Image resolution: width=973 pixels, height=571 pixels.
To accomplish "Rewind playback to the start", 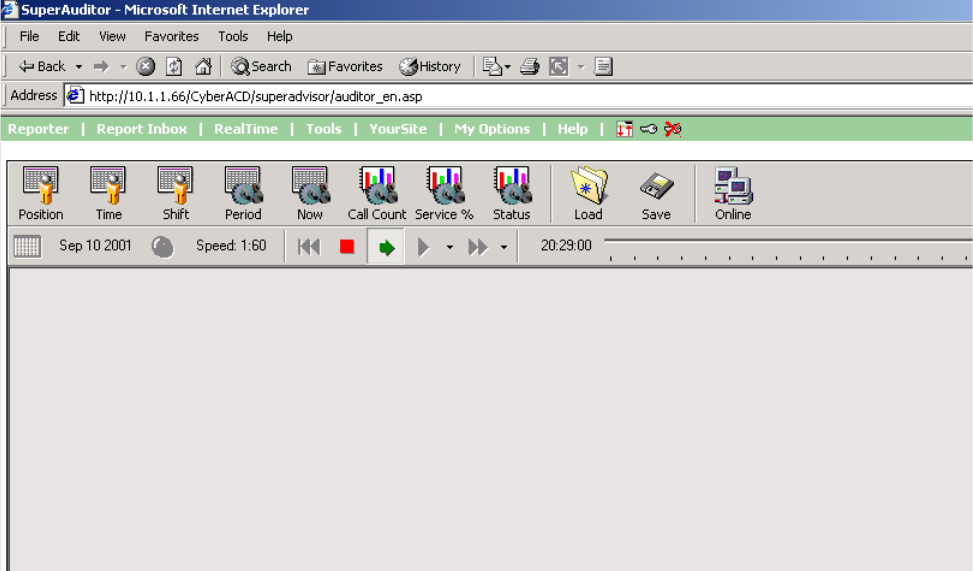I will [309, 247].
